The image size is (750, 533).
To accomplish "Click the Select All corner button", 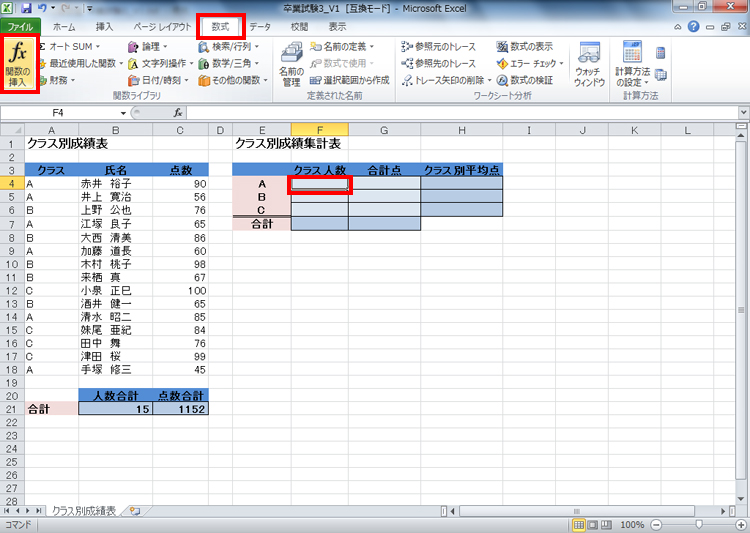I will (x=12, y=130).
